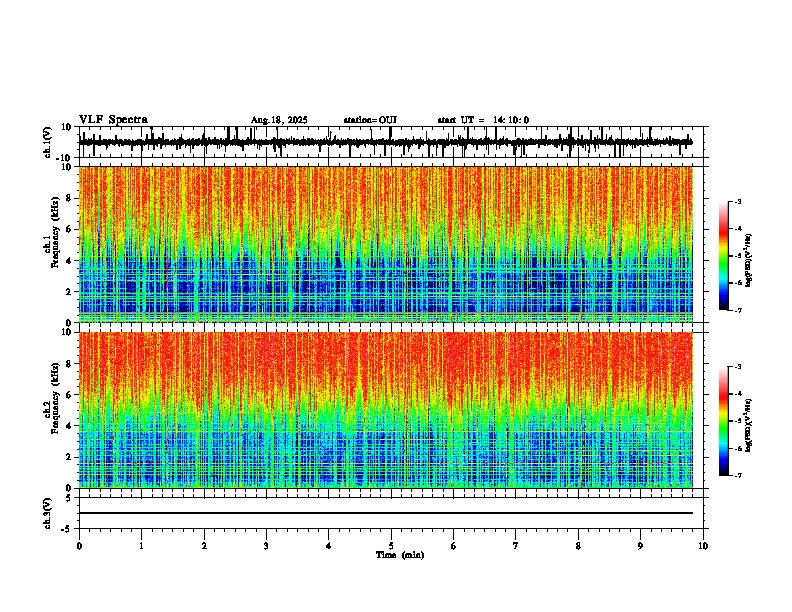Click the ch.1 voltage waveform trace
The image size is (792, 612).
[x=385, y=142]
